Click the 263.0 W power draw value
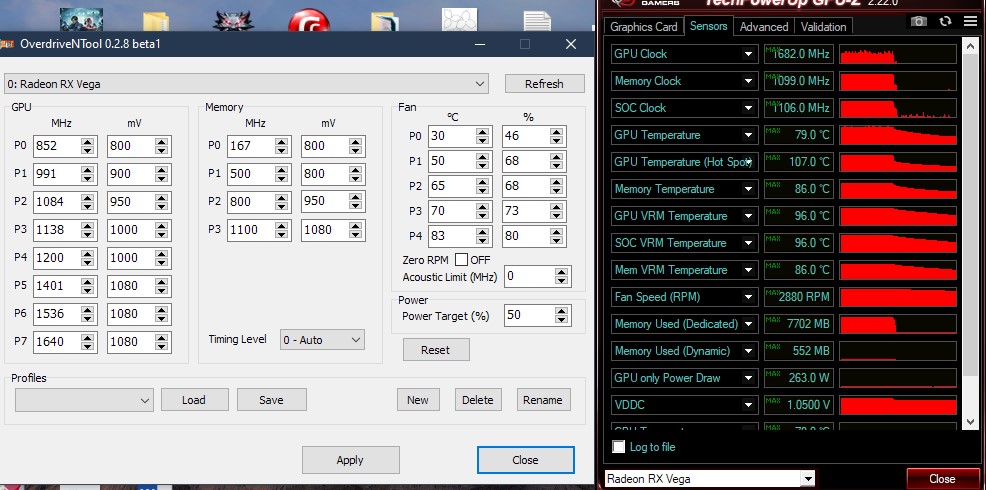 click(x=799, y=378)
